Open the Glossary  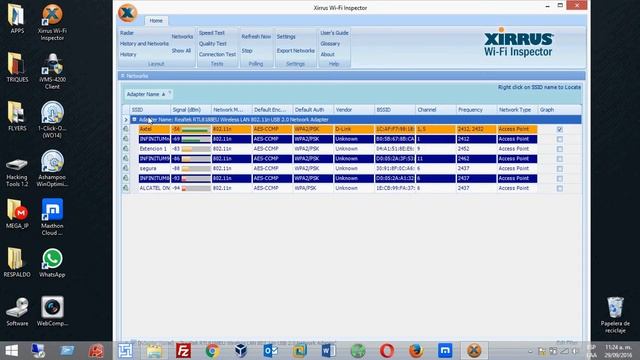click(330, 44)
